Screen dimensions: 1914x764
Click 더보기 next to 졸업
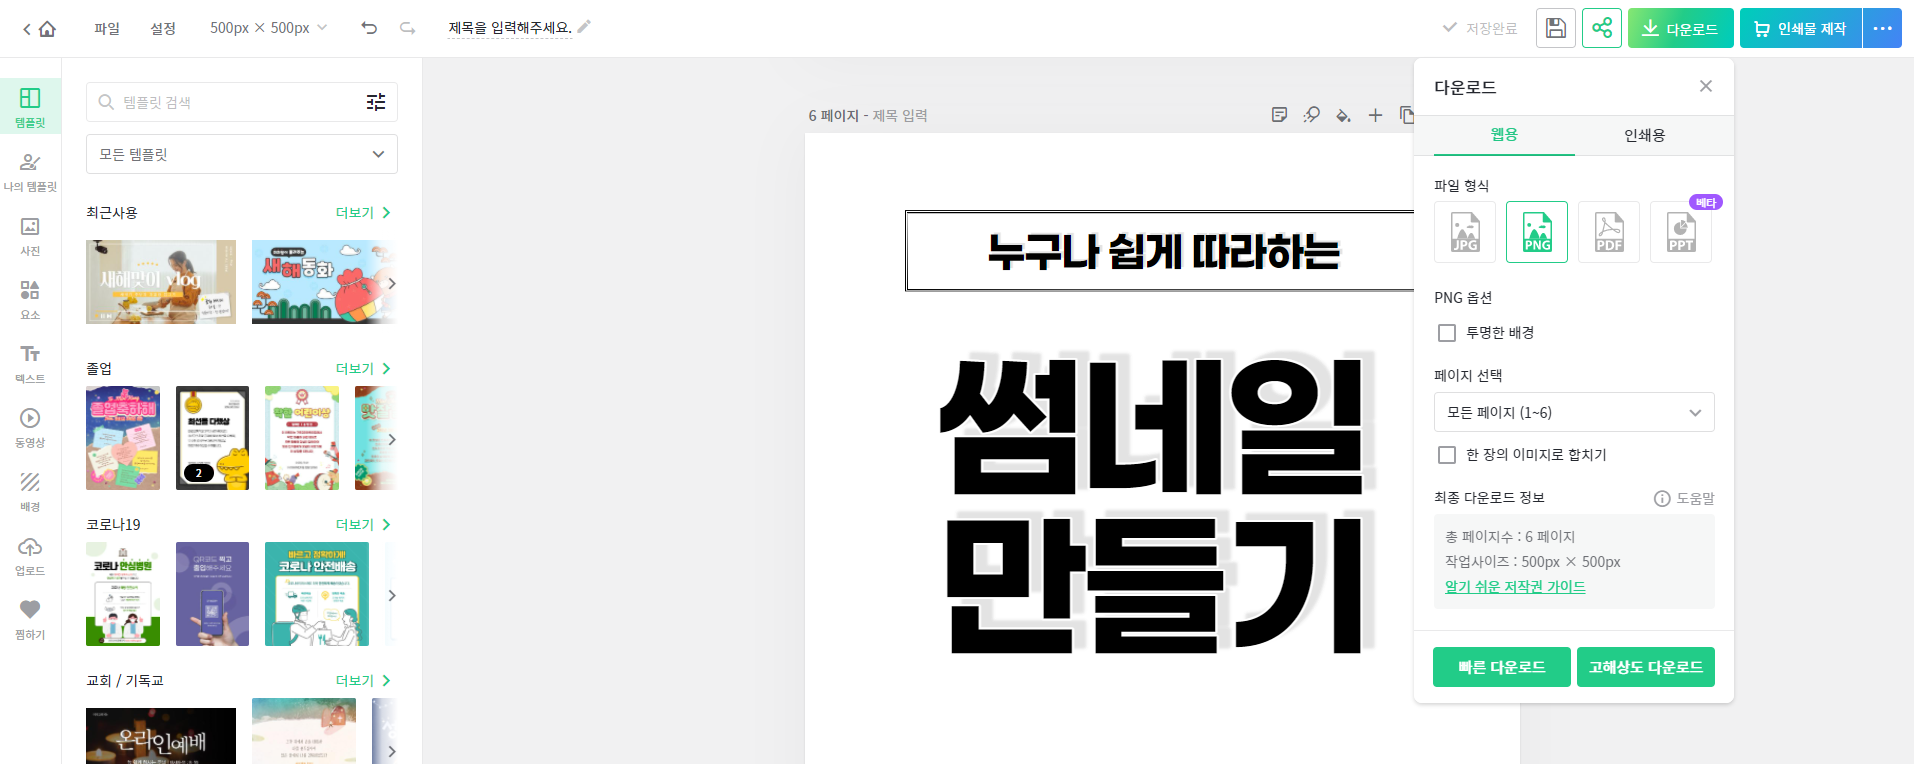click(363, 368)
